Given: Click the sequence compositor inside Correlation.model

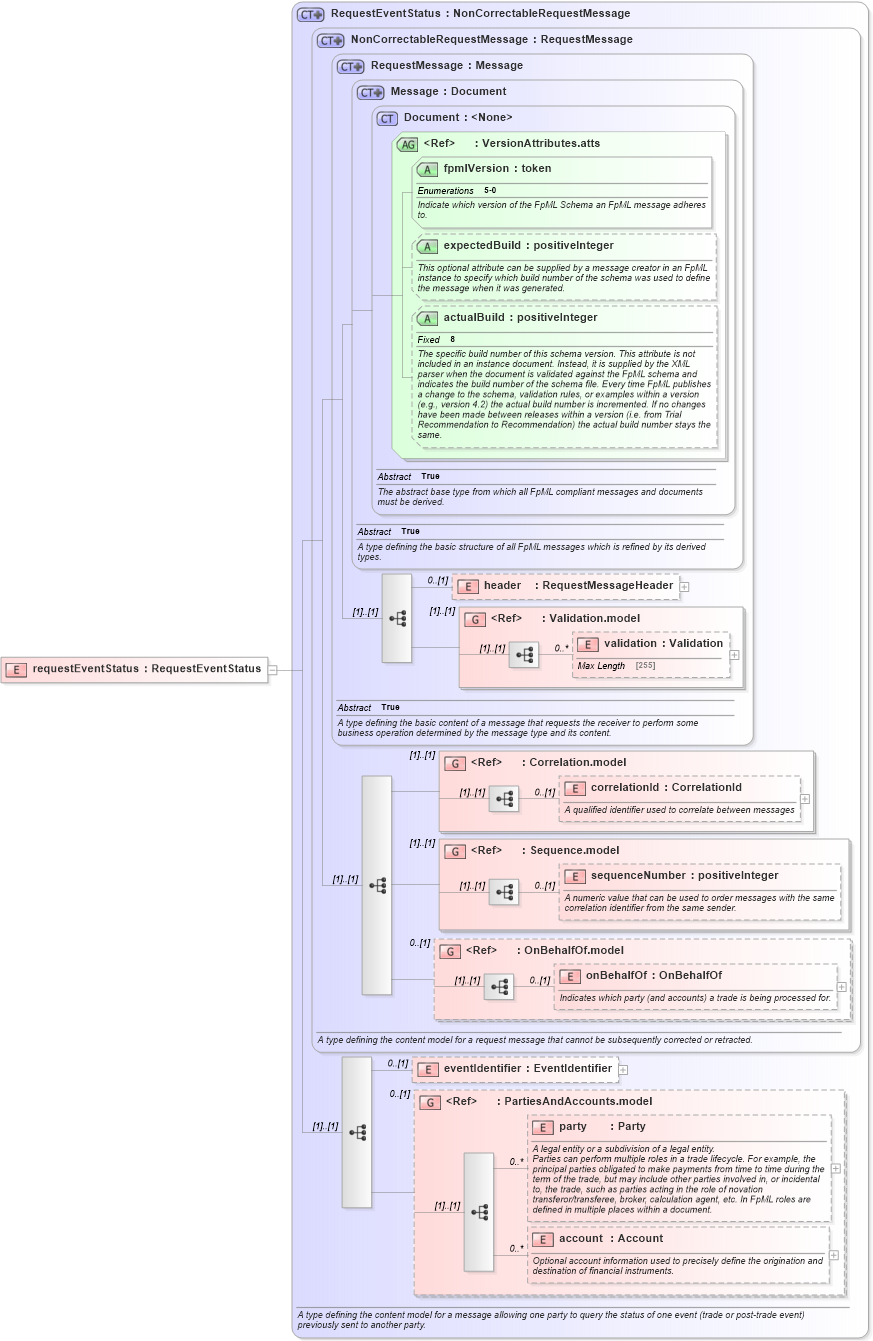Looking at the screenshot, I should 504,799.
